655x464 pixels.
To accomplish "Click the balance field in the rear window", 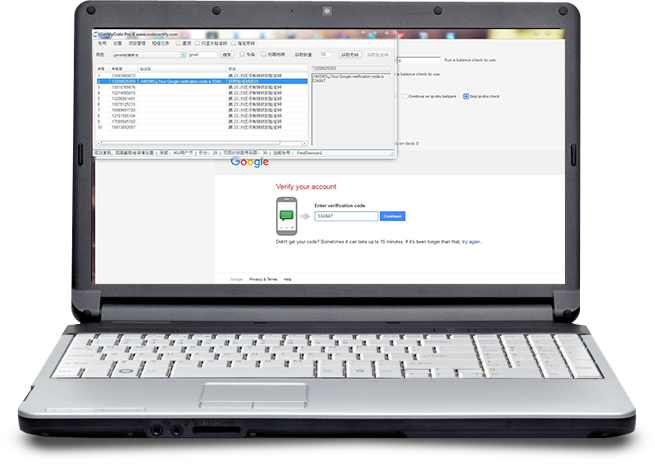I will coord(419,61).
